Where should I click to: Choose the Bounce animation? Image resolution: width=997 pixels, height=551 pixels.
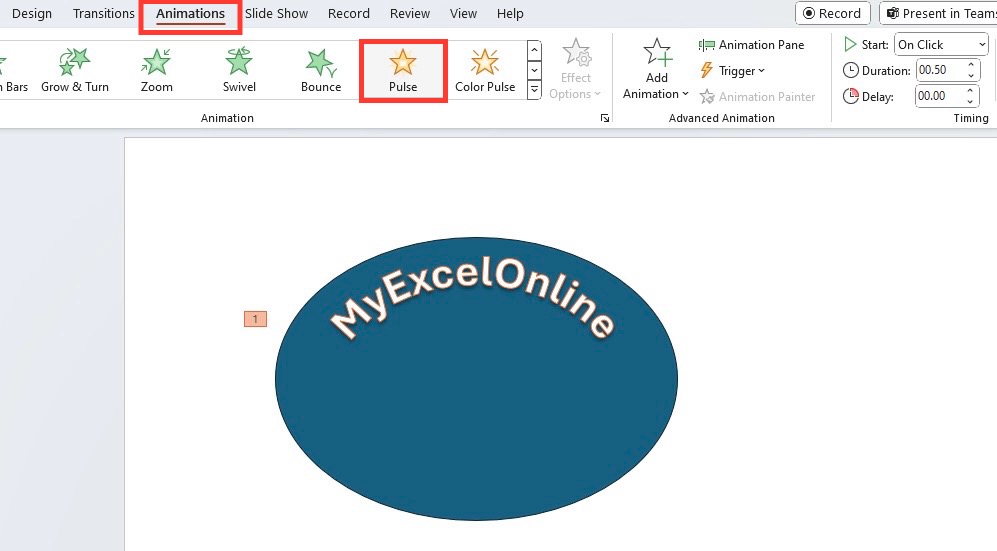[321, 71]
